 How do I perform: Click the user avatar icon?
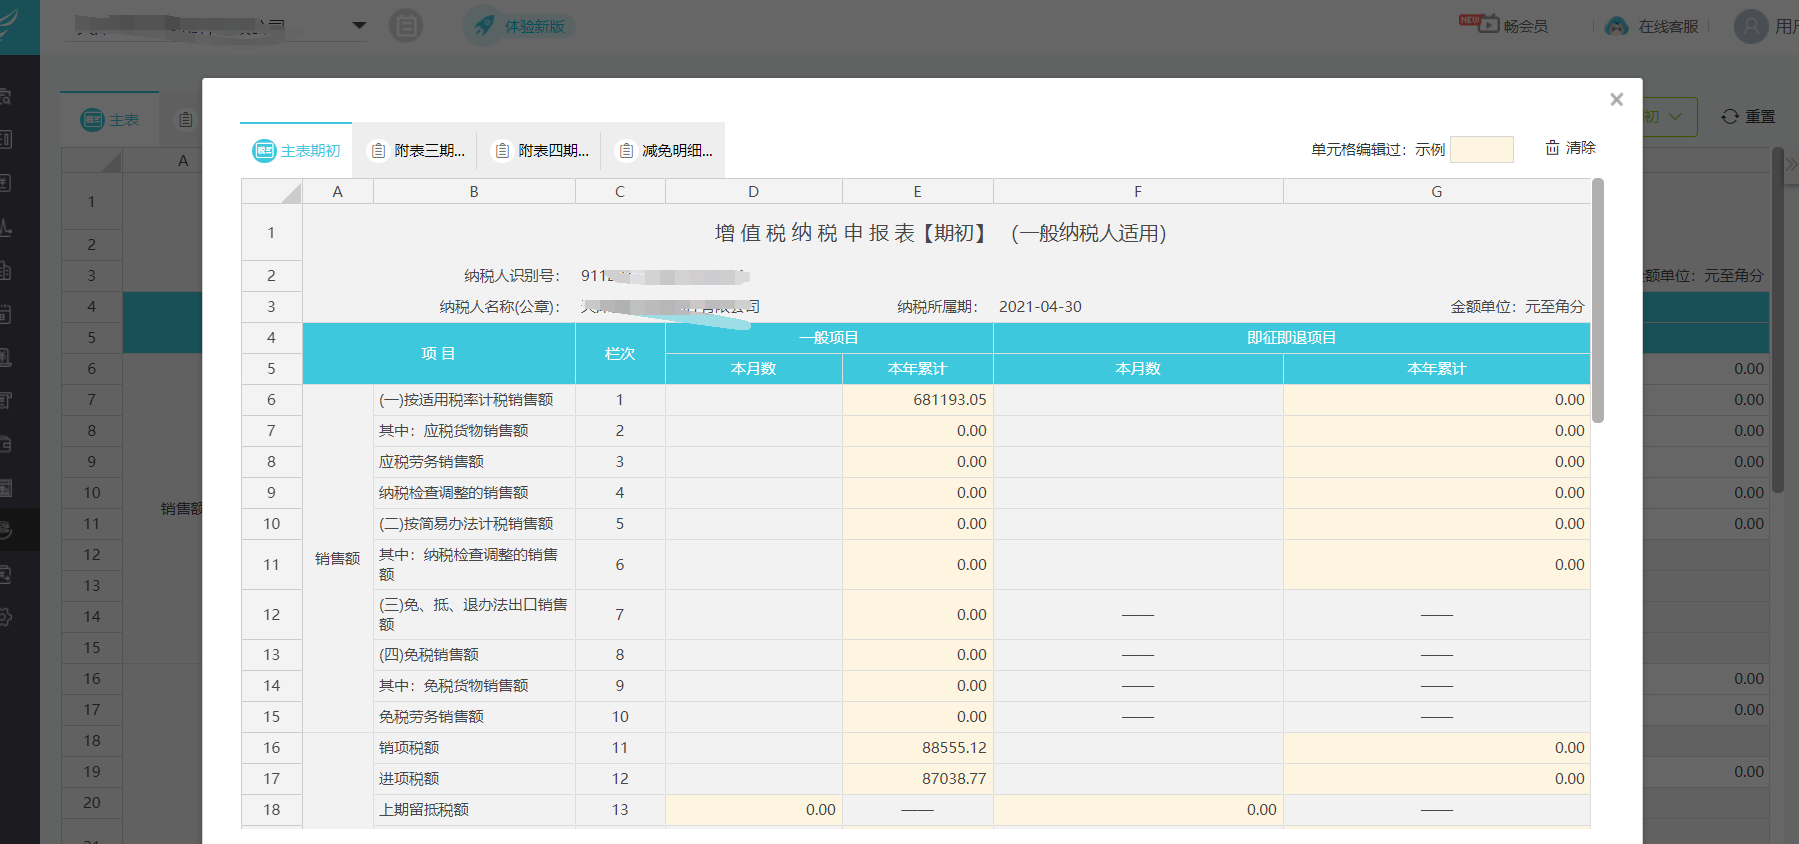(1750, 26)
